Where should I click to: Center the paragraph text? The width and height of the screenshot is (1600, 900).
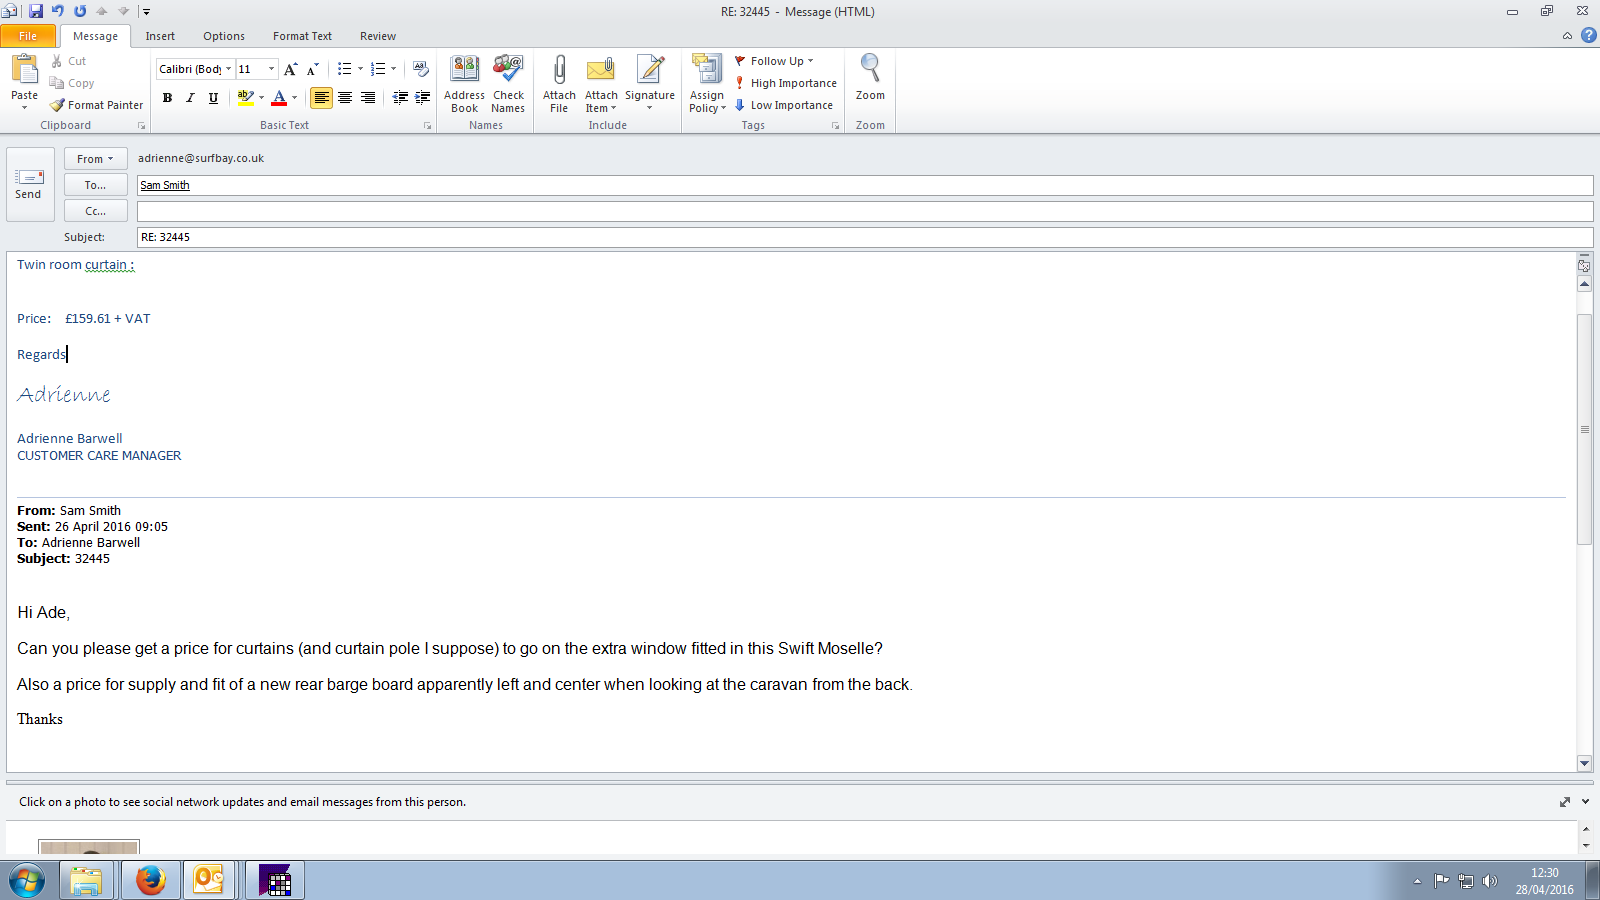(345, 98)
